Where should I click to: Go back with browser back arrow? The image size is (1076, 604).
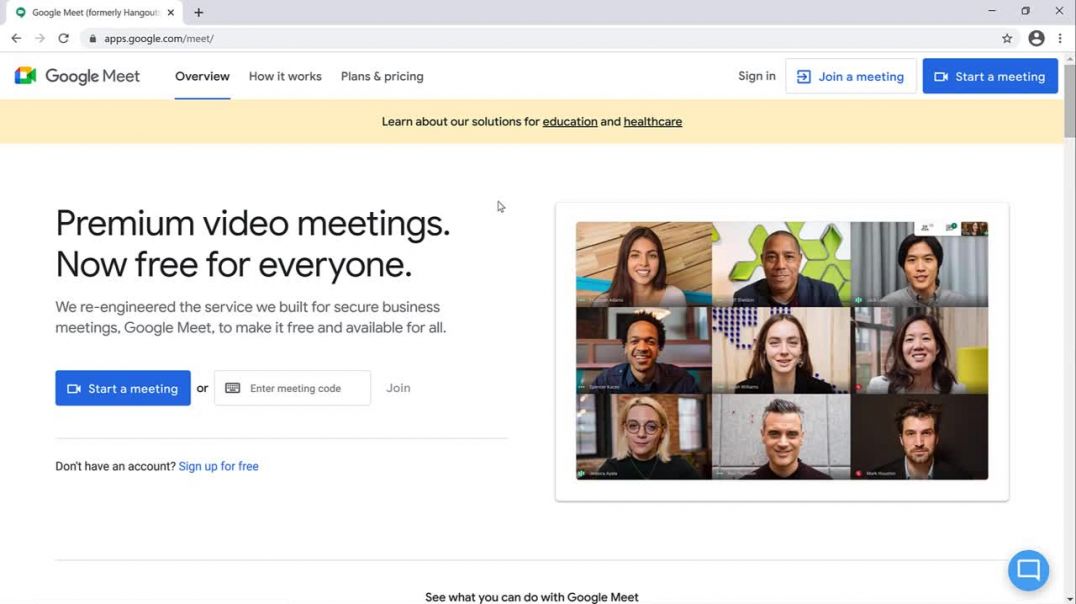pyautogui.click(x=16, y=38)
